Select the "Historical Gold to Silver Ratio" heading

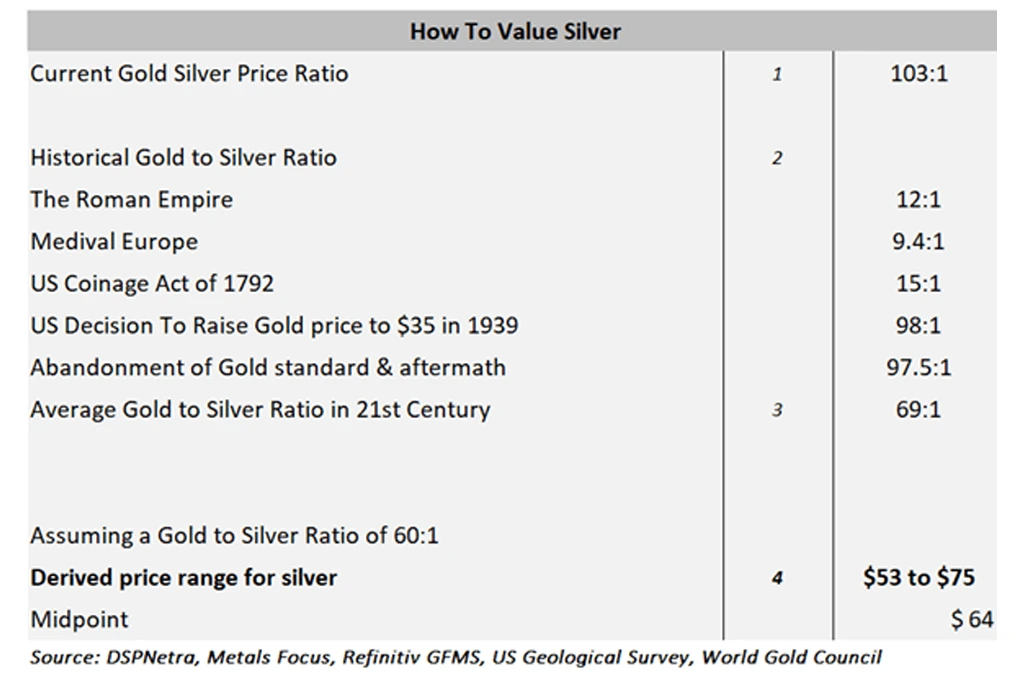tap(183, 158)
